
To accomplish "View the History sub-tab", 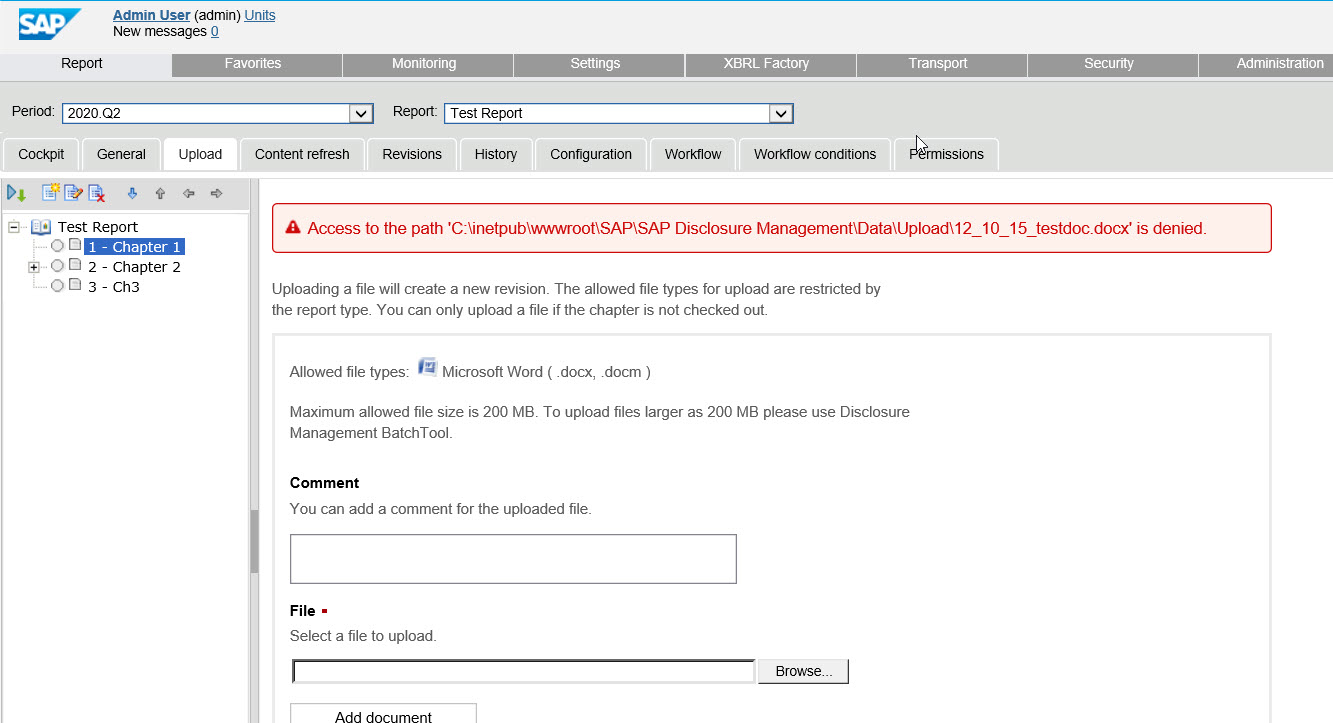I will 496,154.
